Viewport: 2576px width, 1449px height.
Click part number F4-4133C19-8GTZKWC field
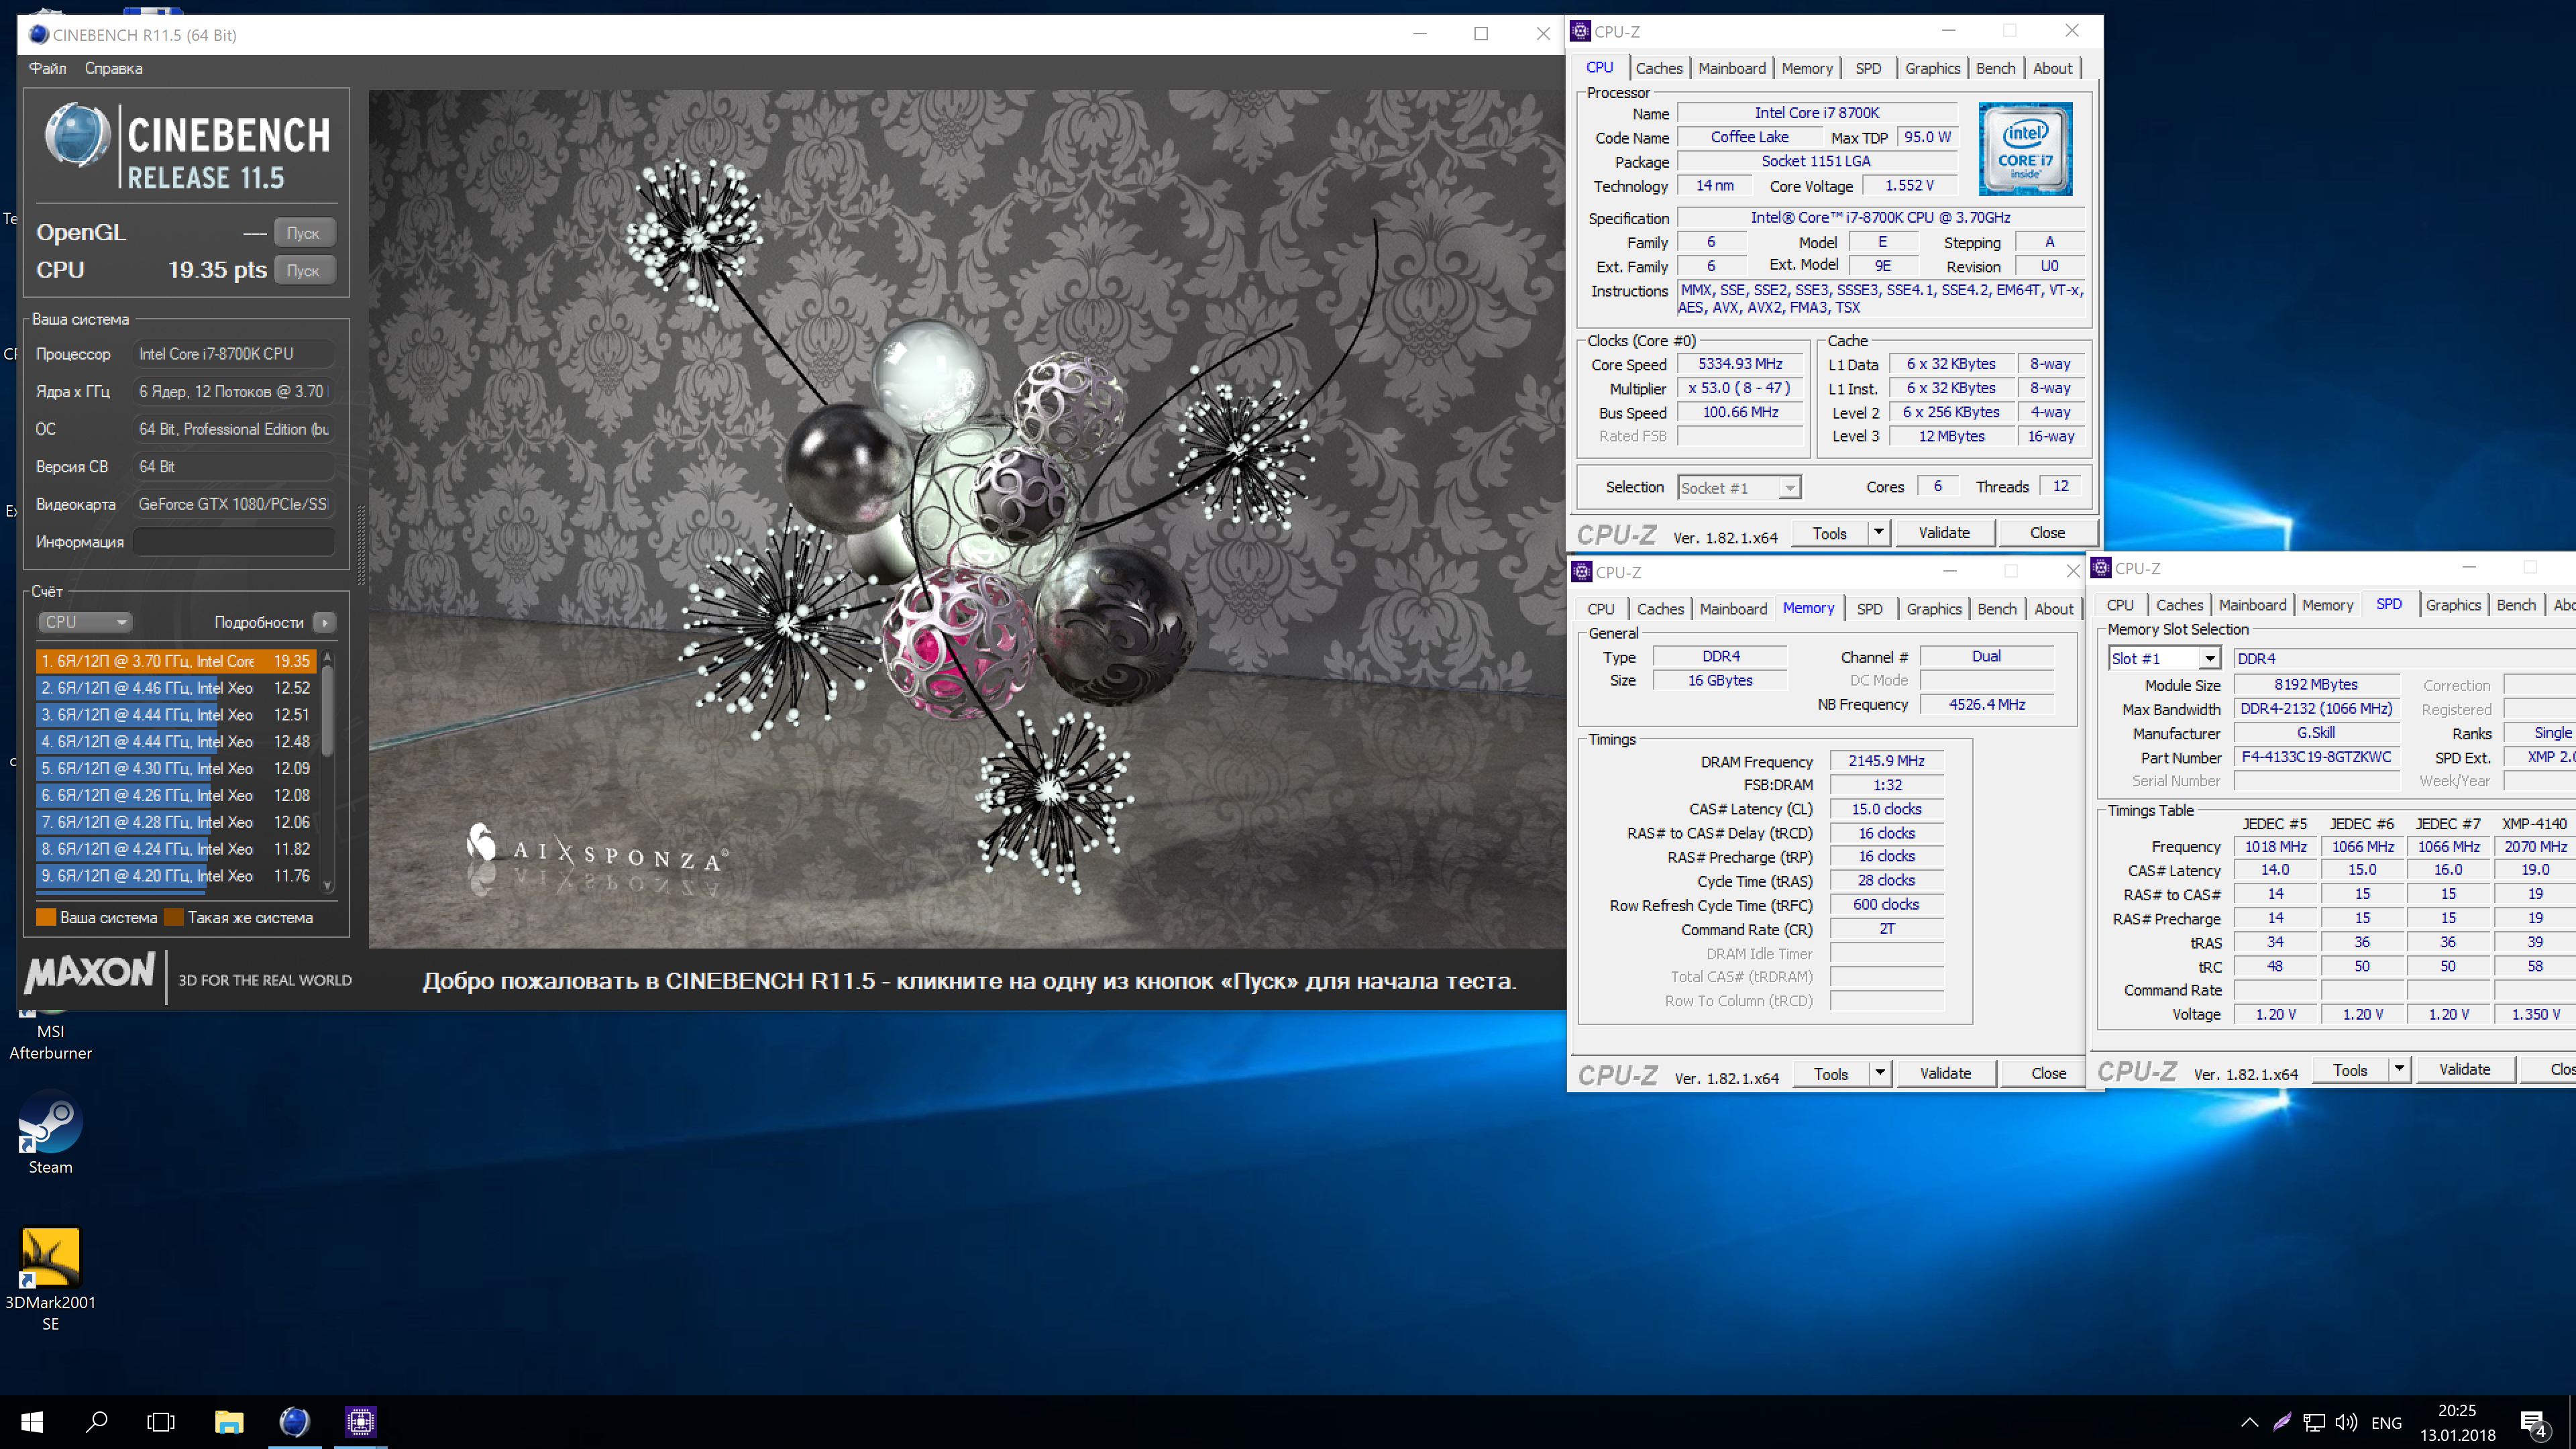2316,757
